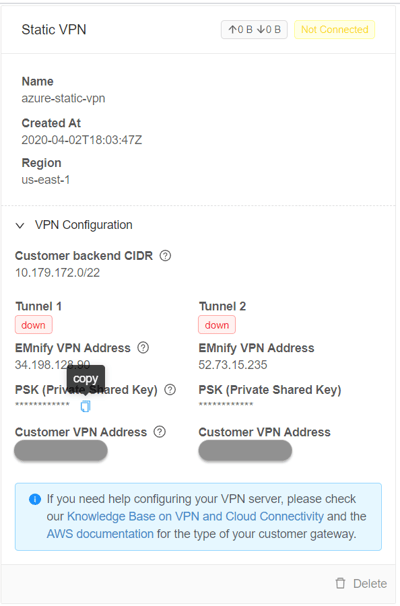Click the trash icon next to Delete
Image resolution: width=400 pixels, height=606 pixels.
point(340,583)
